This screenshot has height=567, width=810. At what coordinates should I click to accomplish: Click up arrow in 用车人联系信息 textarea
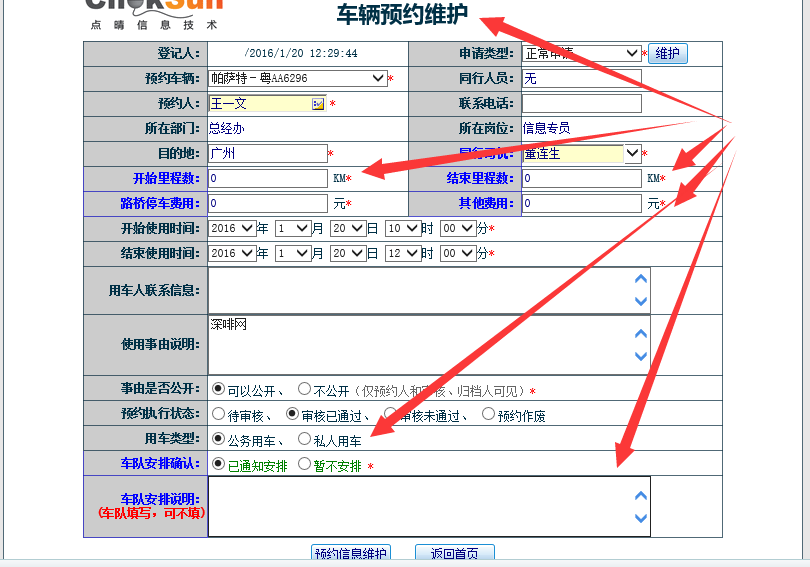tap(641, 279)
